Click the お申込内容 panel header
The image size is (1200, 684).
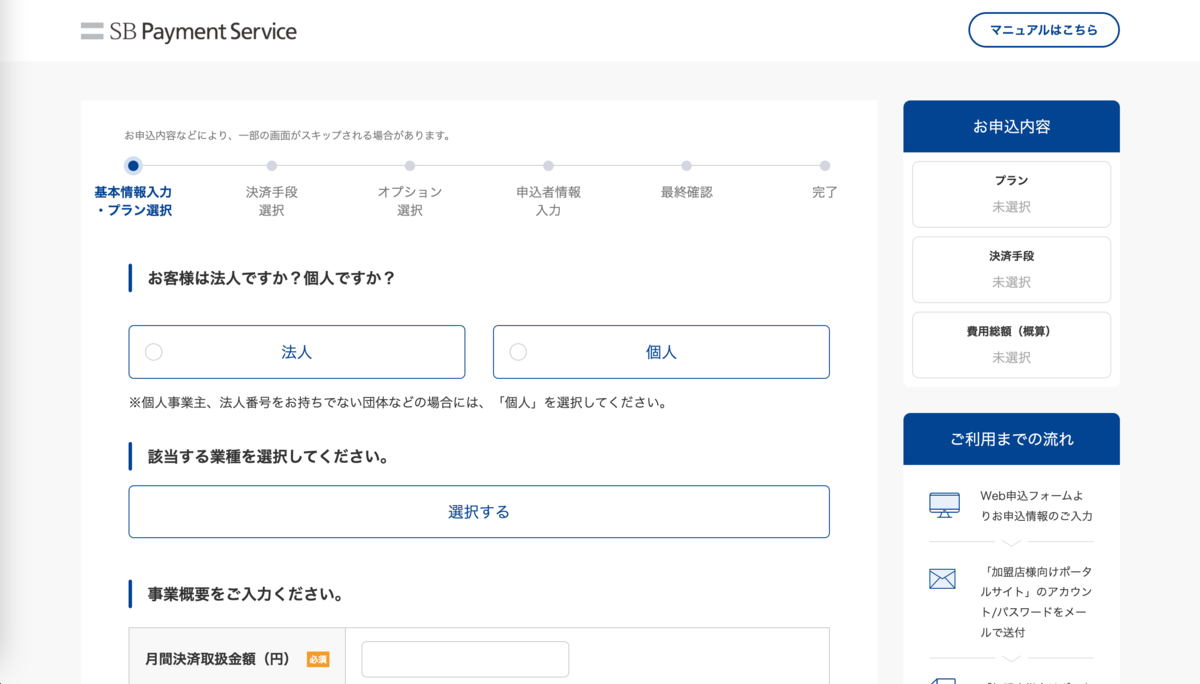pyautogui.click(x=1011, y=127)
